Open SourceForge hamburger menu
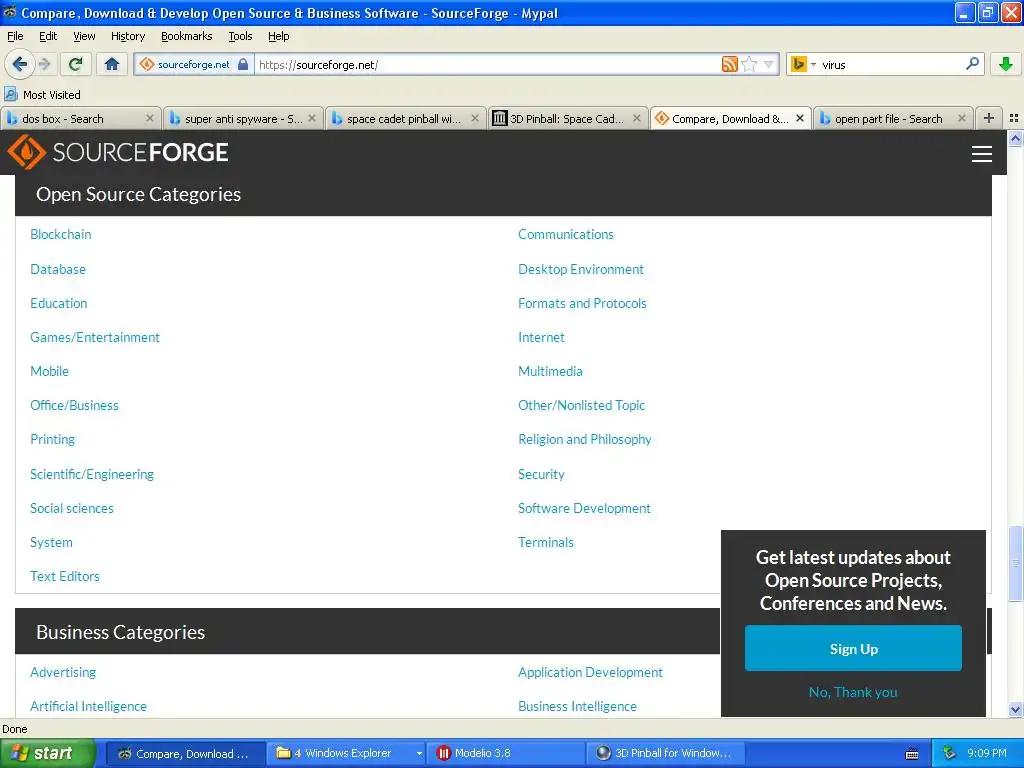The image size is (1024, 768). 982,153
